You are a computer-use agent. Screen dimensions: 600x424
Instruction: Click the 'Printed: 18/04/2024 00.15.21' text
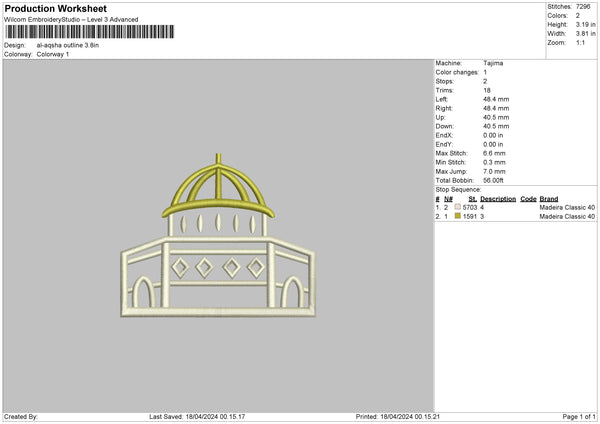point(398,416)
